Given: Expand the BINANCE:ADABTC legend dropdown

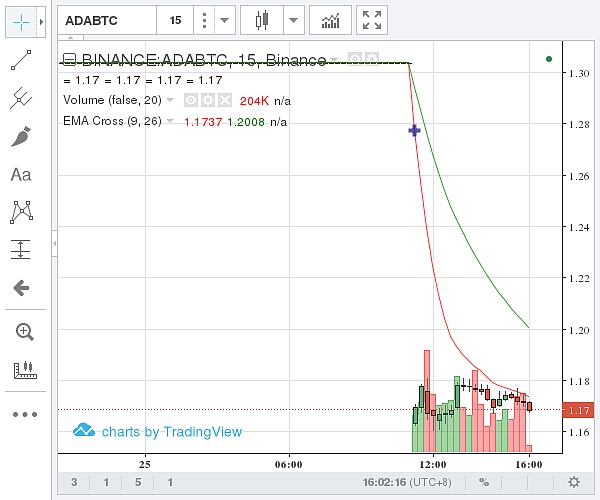Looking at the screenshot, I should coord(334,60).
